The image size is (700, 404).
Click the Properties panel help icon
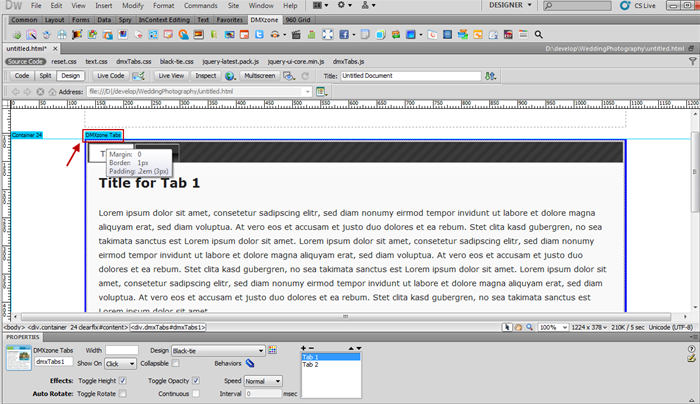click(x=690, y=351)
